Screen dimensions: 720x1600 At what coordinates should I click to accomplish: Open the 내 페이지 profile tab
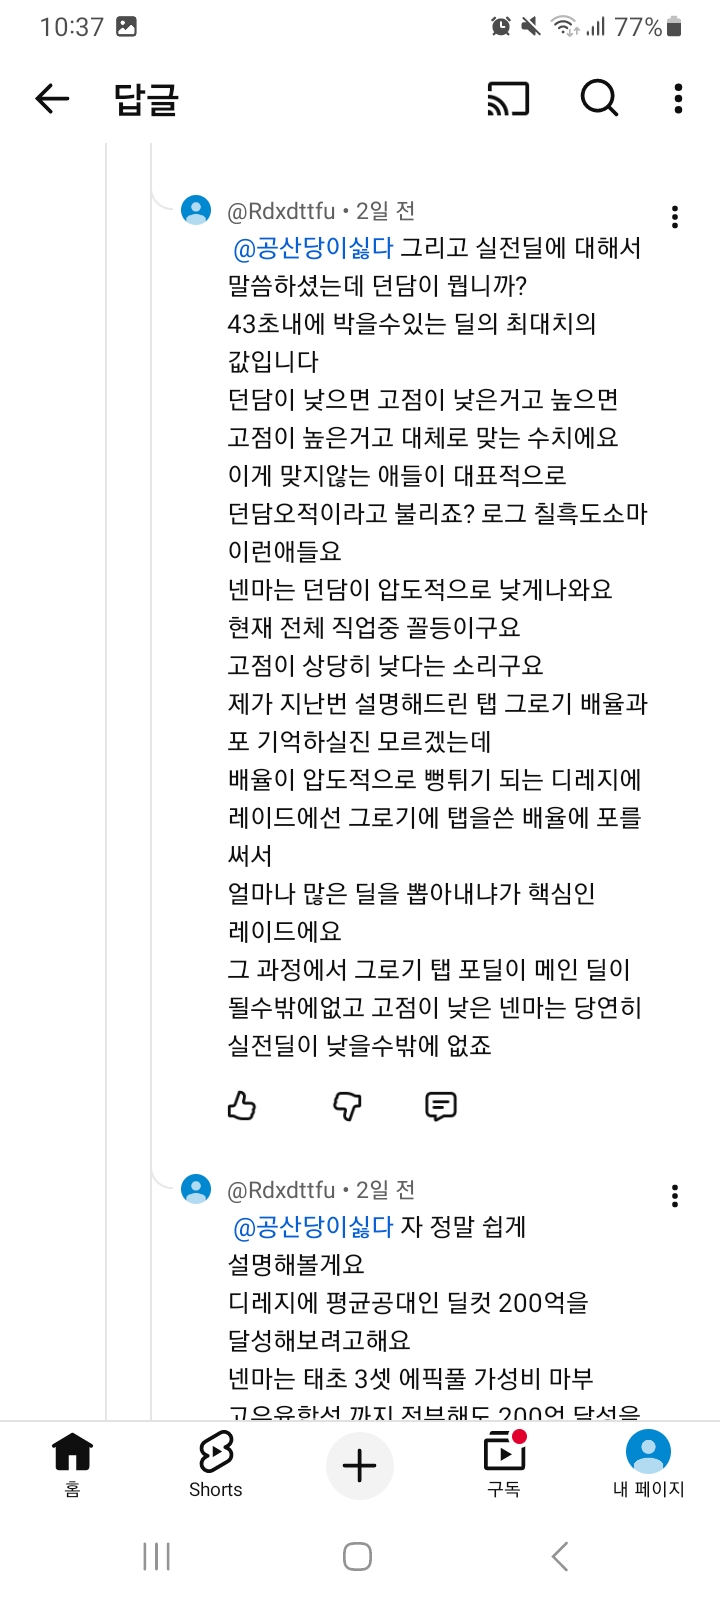point(648,1464)
